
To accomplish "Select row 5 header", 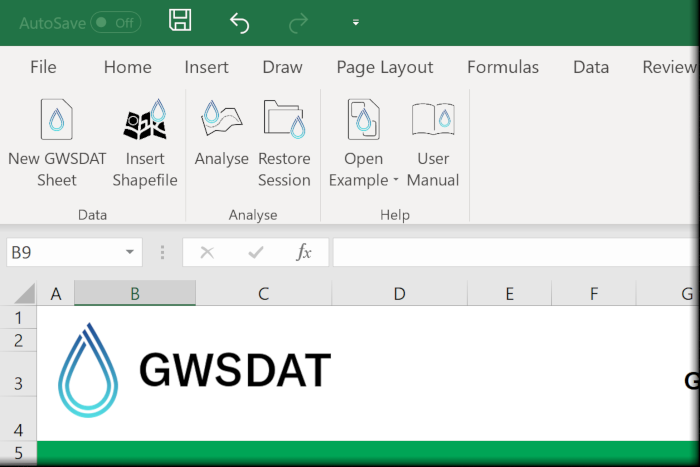I will point(18,453).
